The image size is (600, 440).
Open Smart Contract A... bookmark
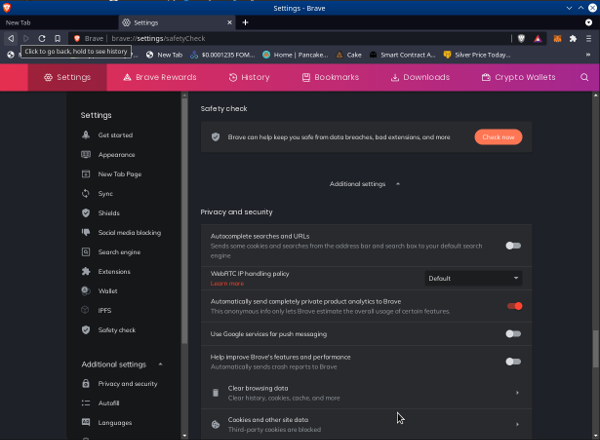[x=403, y=55]
